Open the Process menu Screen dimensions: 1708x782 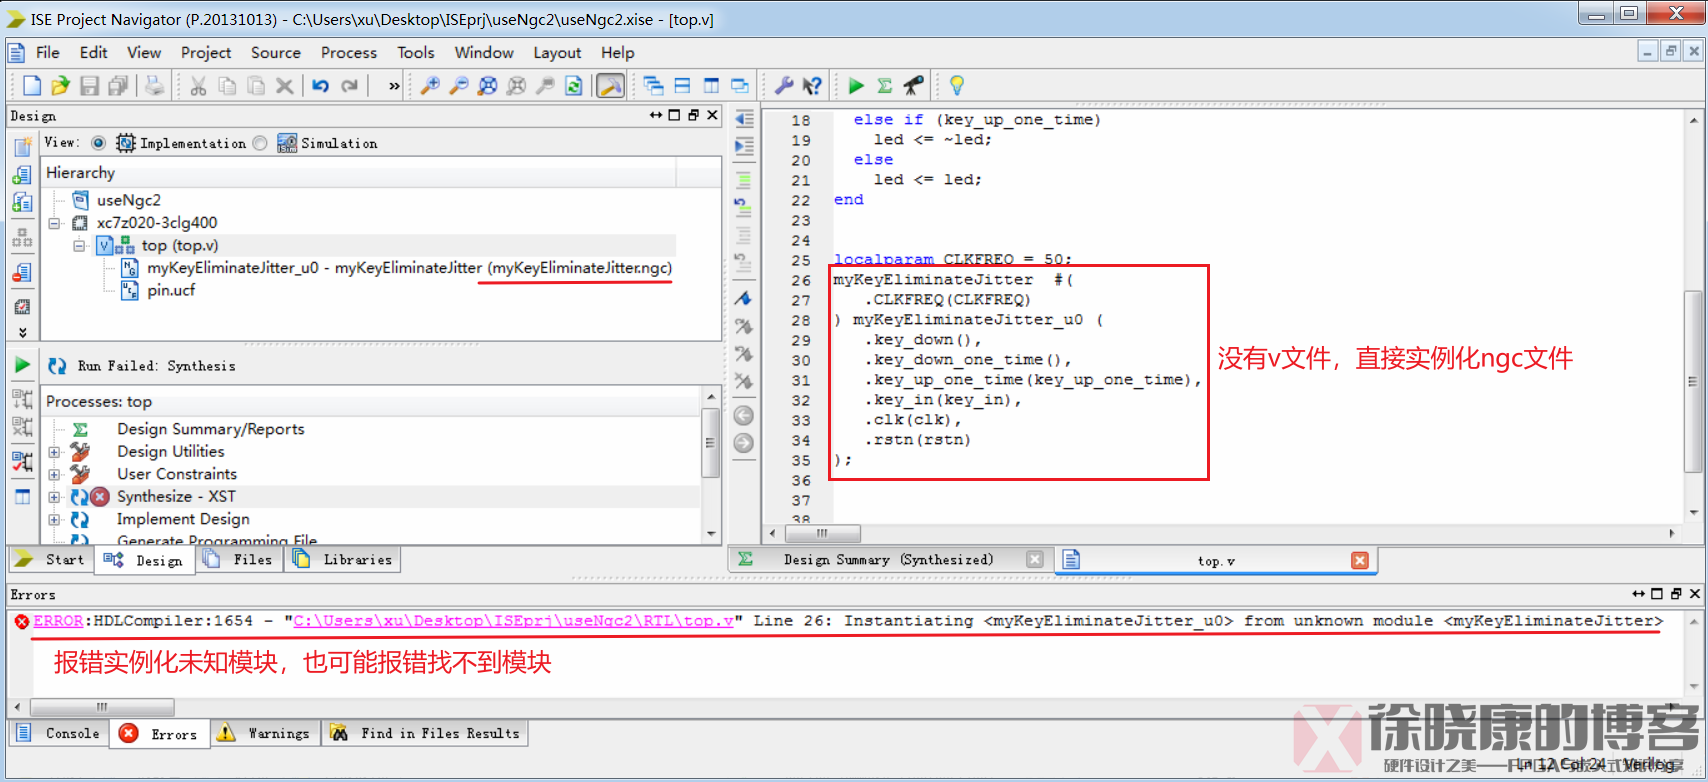[x=348, y=53]
